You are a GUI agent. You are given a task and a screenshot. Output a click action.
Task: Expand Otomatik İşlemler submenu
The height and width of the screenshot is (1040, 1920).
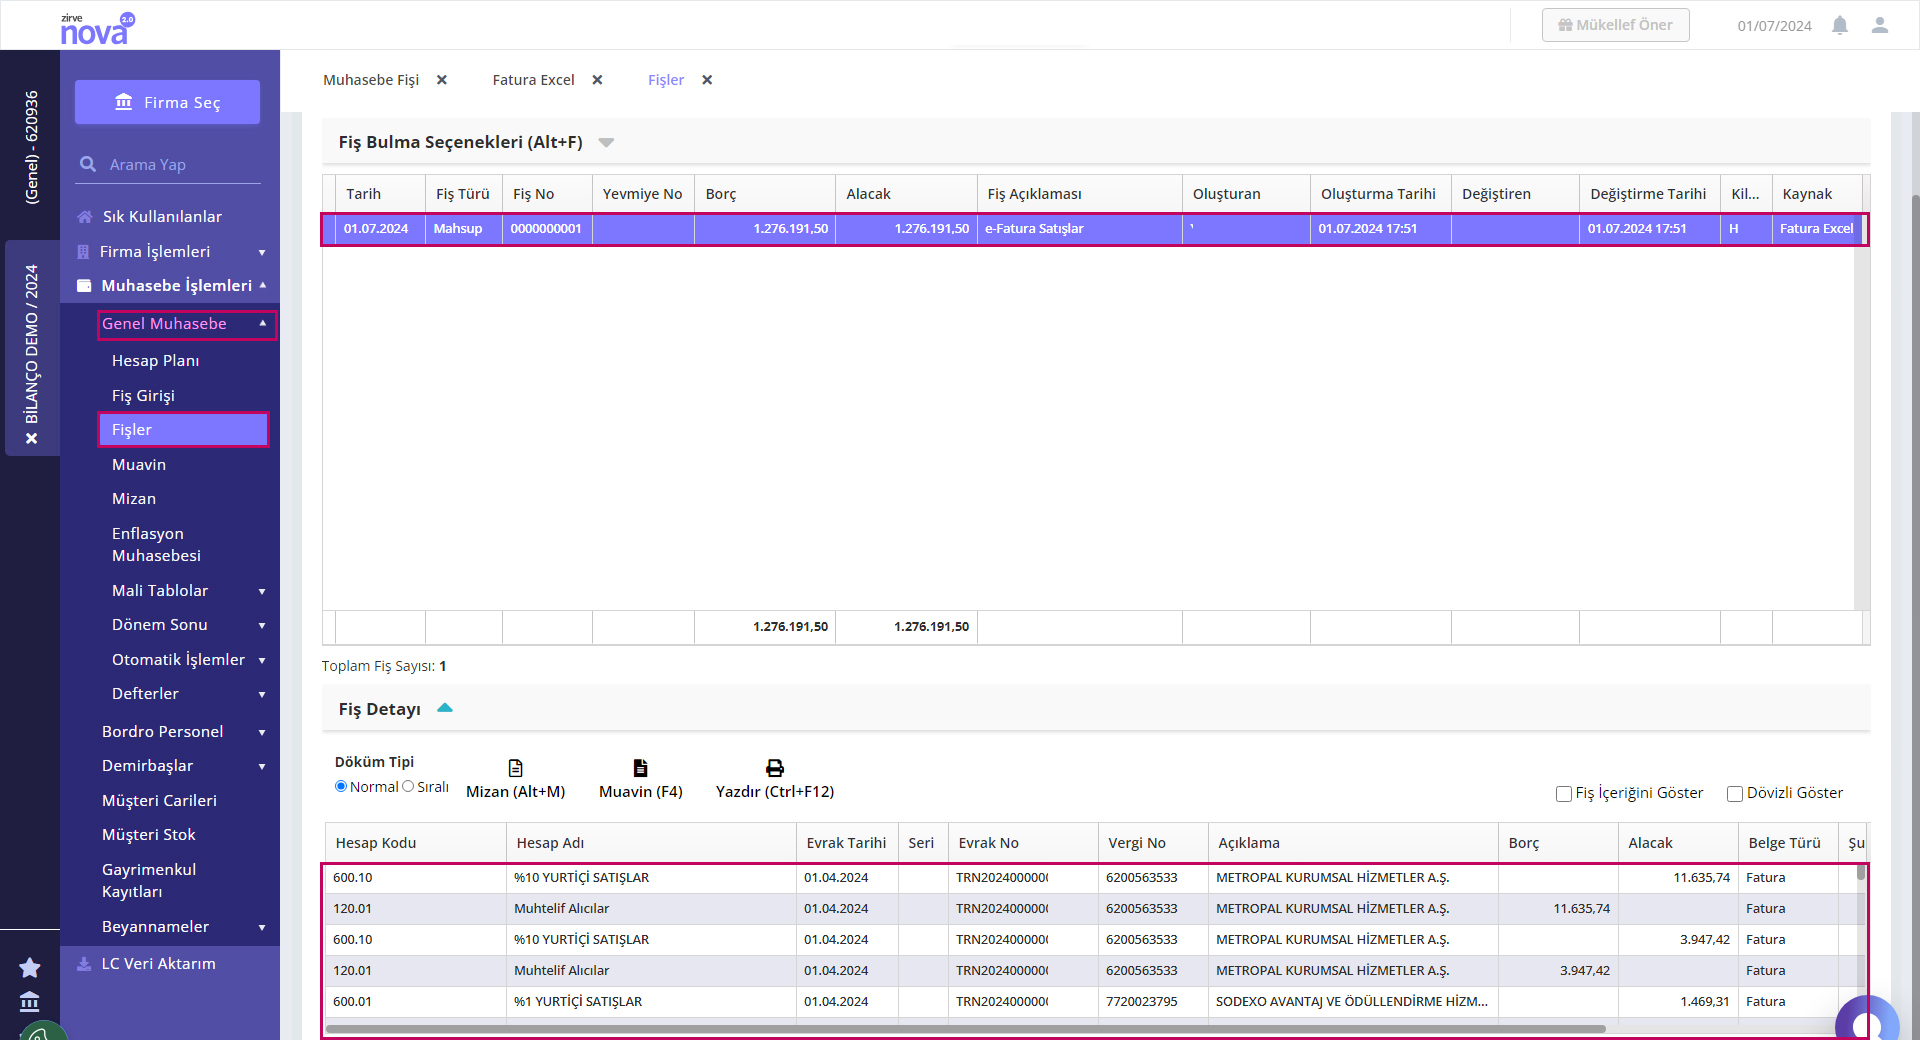click(x=262, y=660)
